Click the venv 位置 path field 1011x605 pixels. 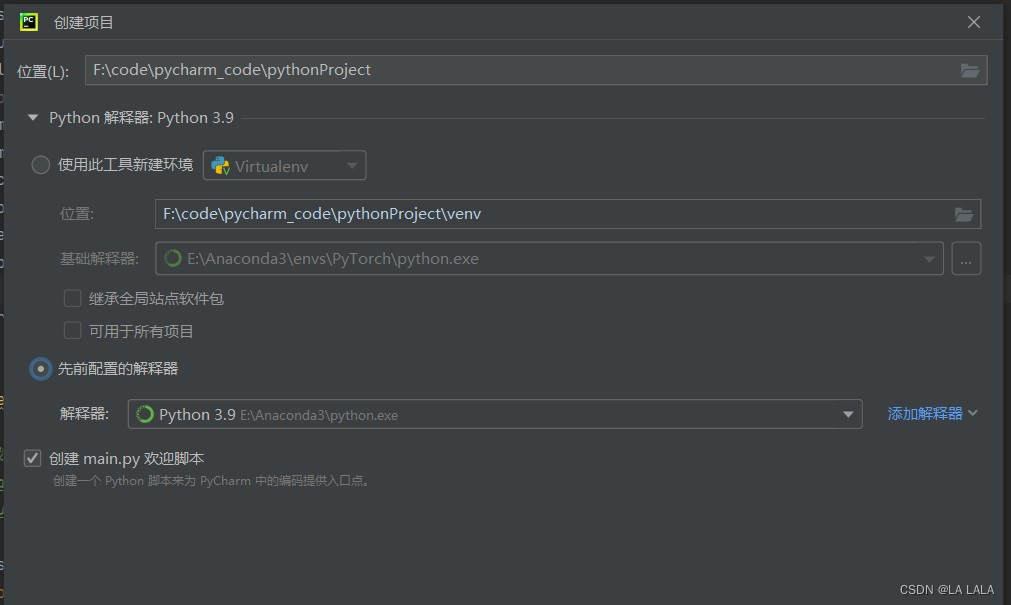[x=567, y=214]
